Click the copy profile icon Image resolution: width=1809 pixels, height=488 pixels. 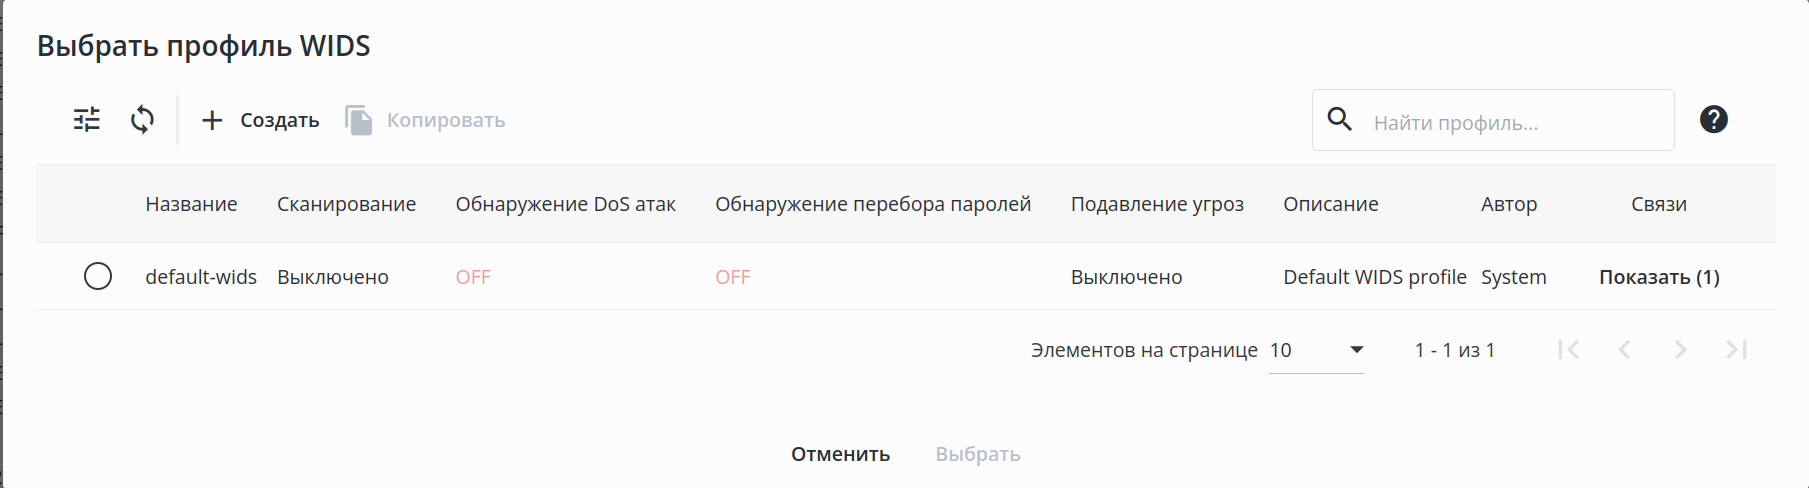point(358,120)
